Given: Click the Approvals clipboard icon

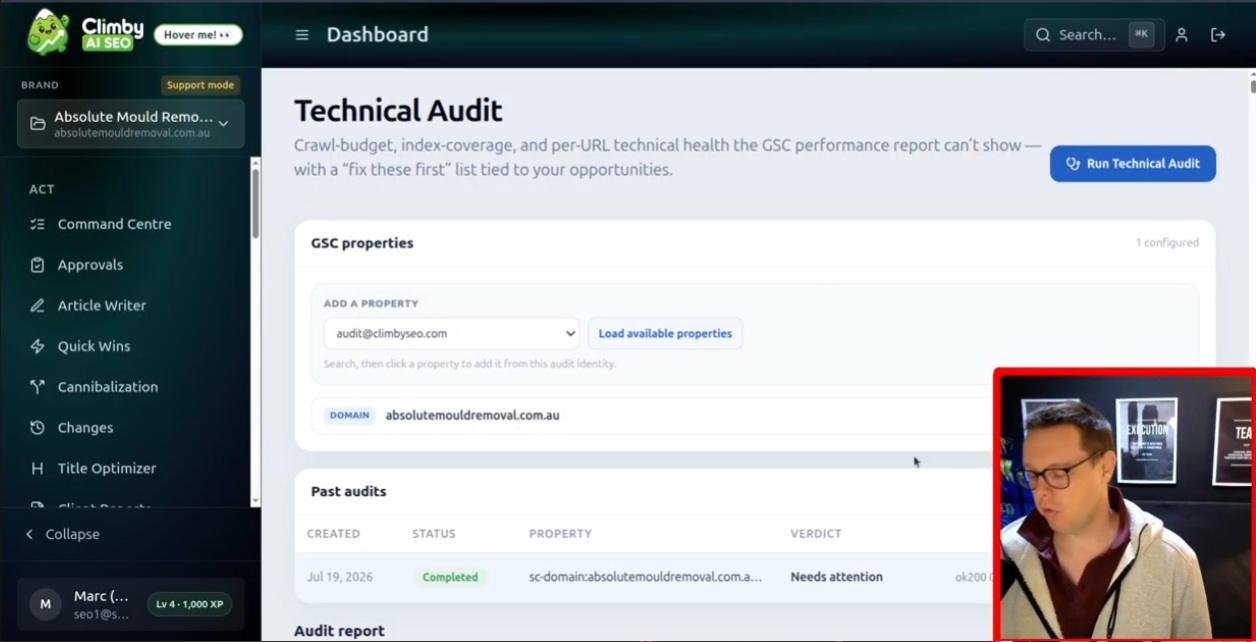Looking at the screenshot, I should 37,265.
